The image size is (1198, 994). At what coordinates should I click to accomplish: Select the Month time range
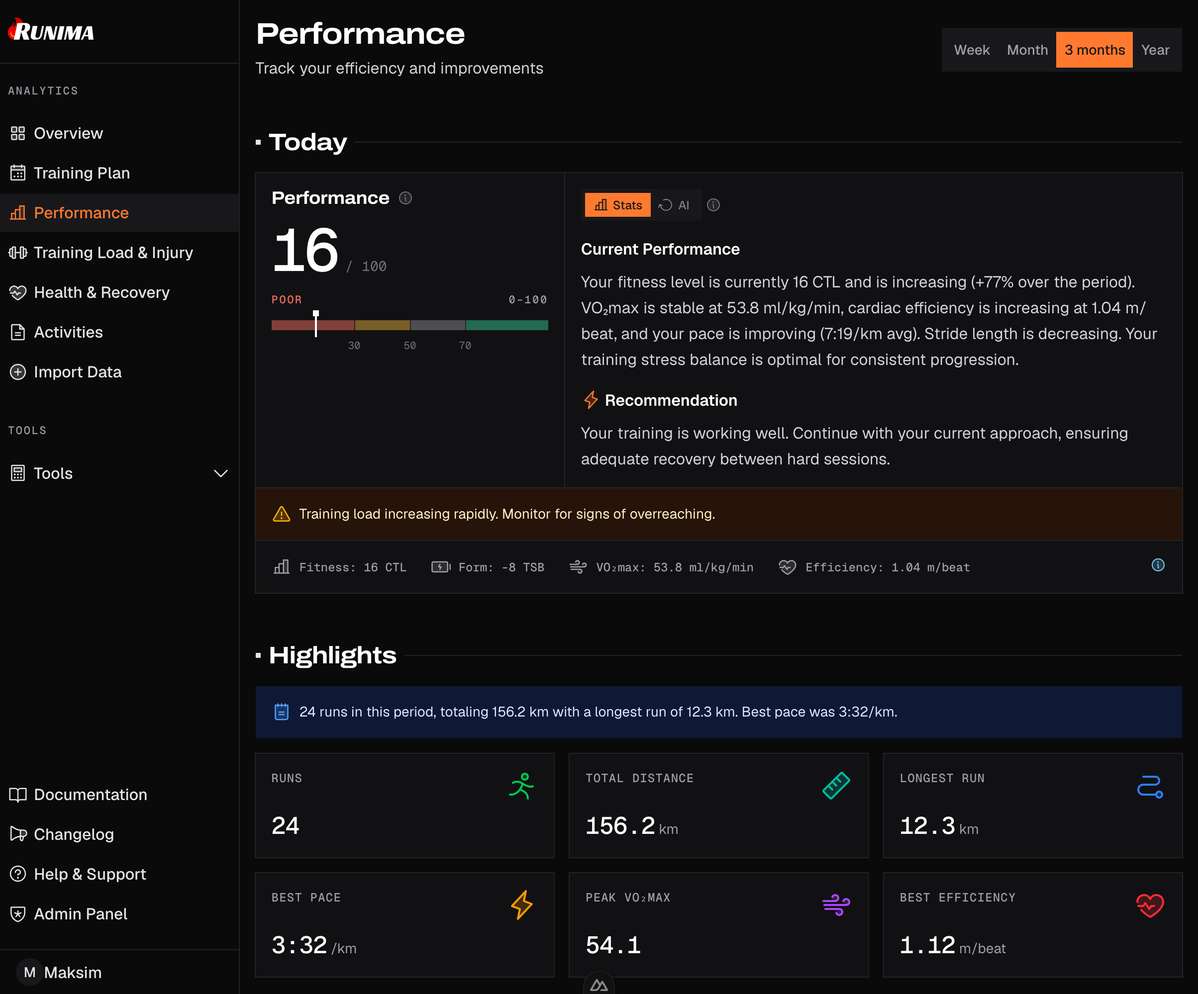tap(1027, 50)
